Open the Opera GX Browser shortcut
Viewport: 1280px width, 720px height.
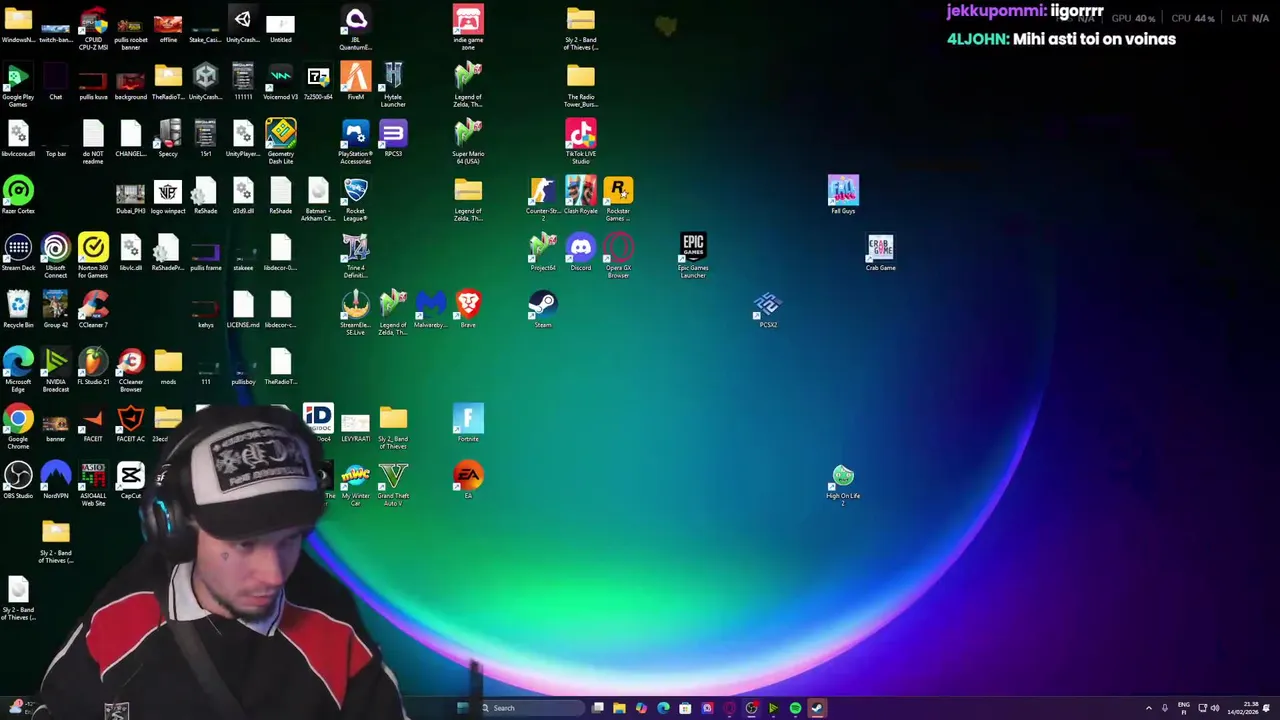[618, 255]
